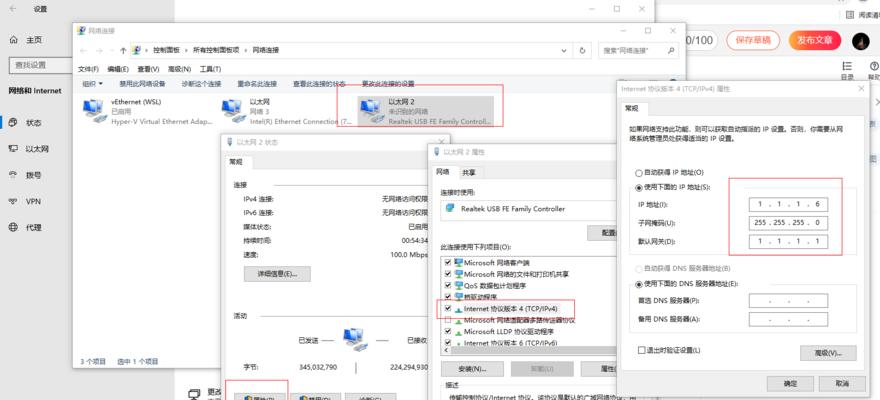Screen dimensions: 880x400
Task: Toggle Microsoft 网络的文件和打印机共享 checkbox
Action: click(x=447, y=274)
